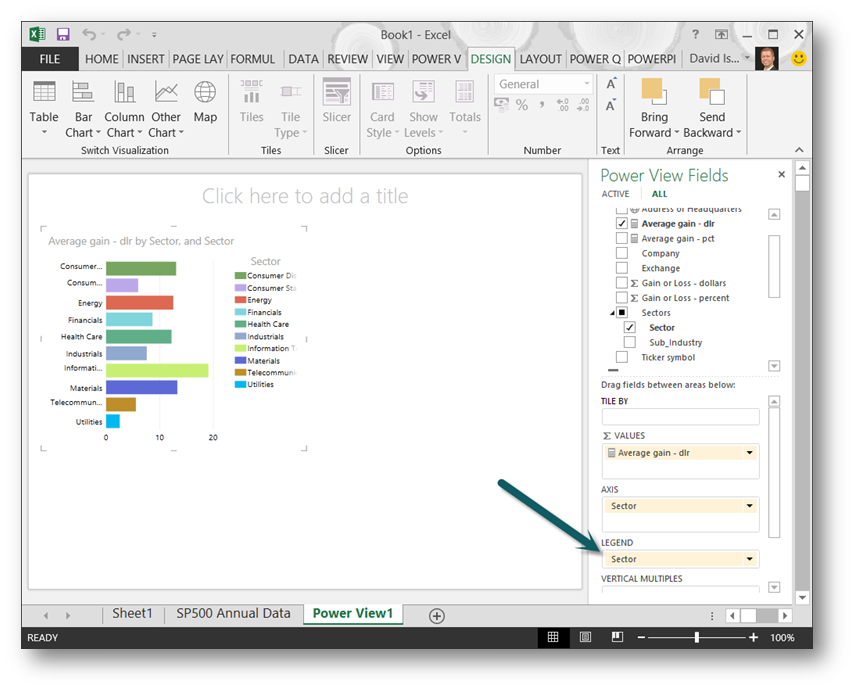The image size is (855, 691).
Task: Add a new sheet with plus icon
Action: click(x=437, y=616)
